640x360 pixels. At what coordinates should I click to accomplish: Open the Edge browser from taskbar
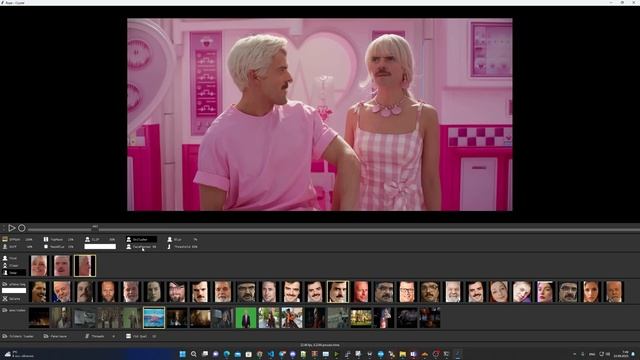[x=227, y=354]
